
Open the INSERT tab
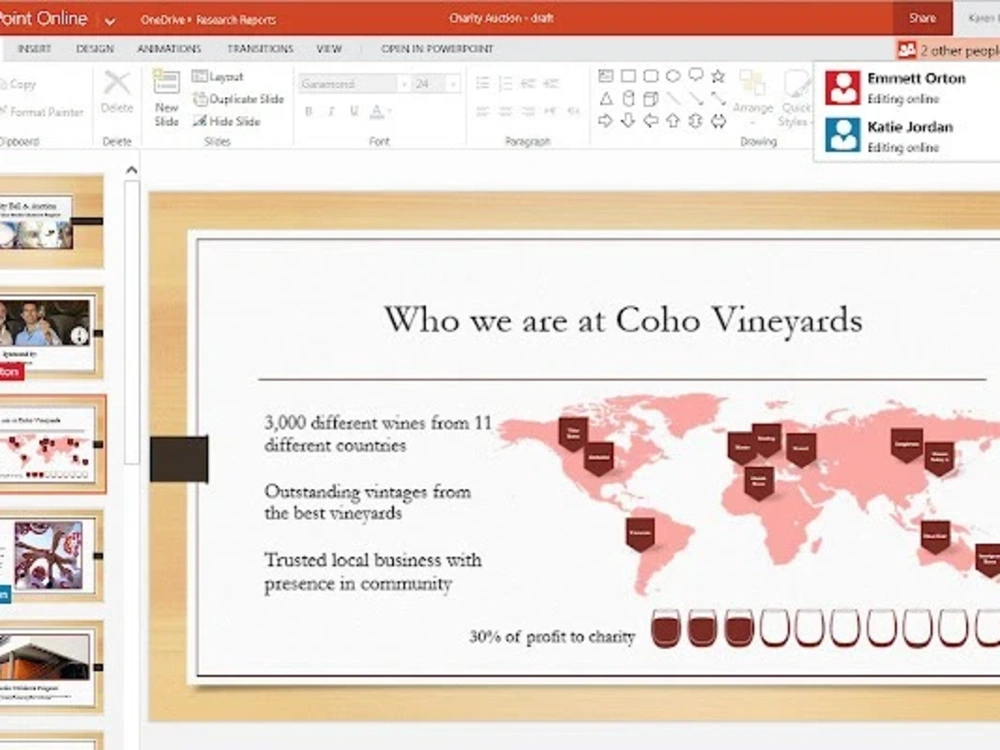(x=34, y=48)
